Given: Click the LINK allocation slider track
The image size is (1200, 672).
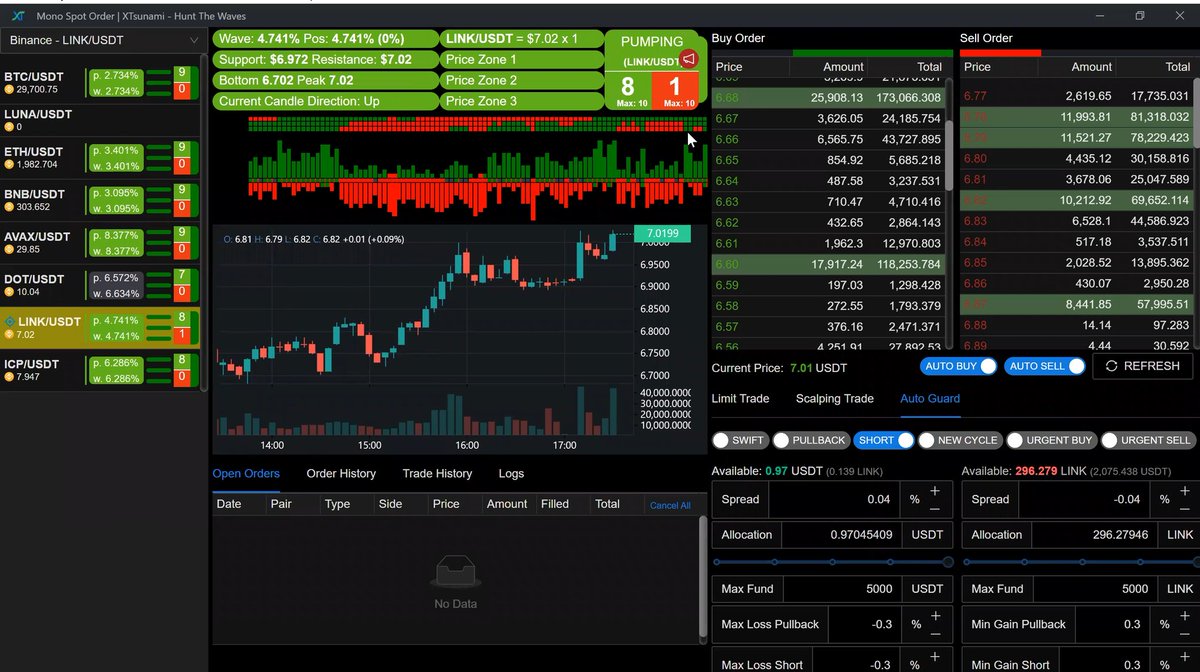Looking at the screenshot, I should [1080, 562].
